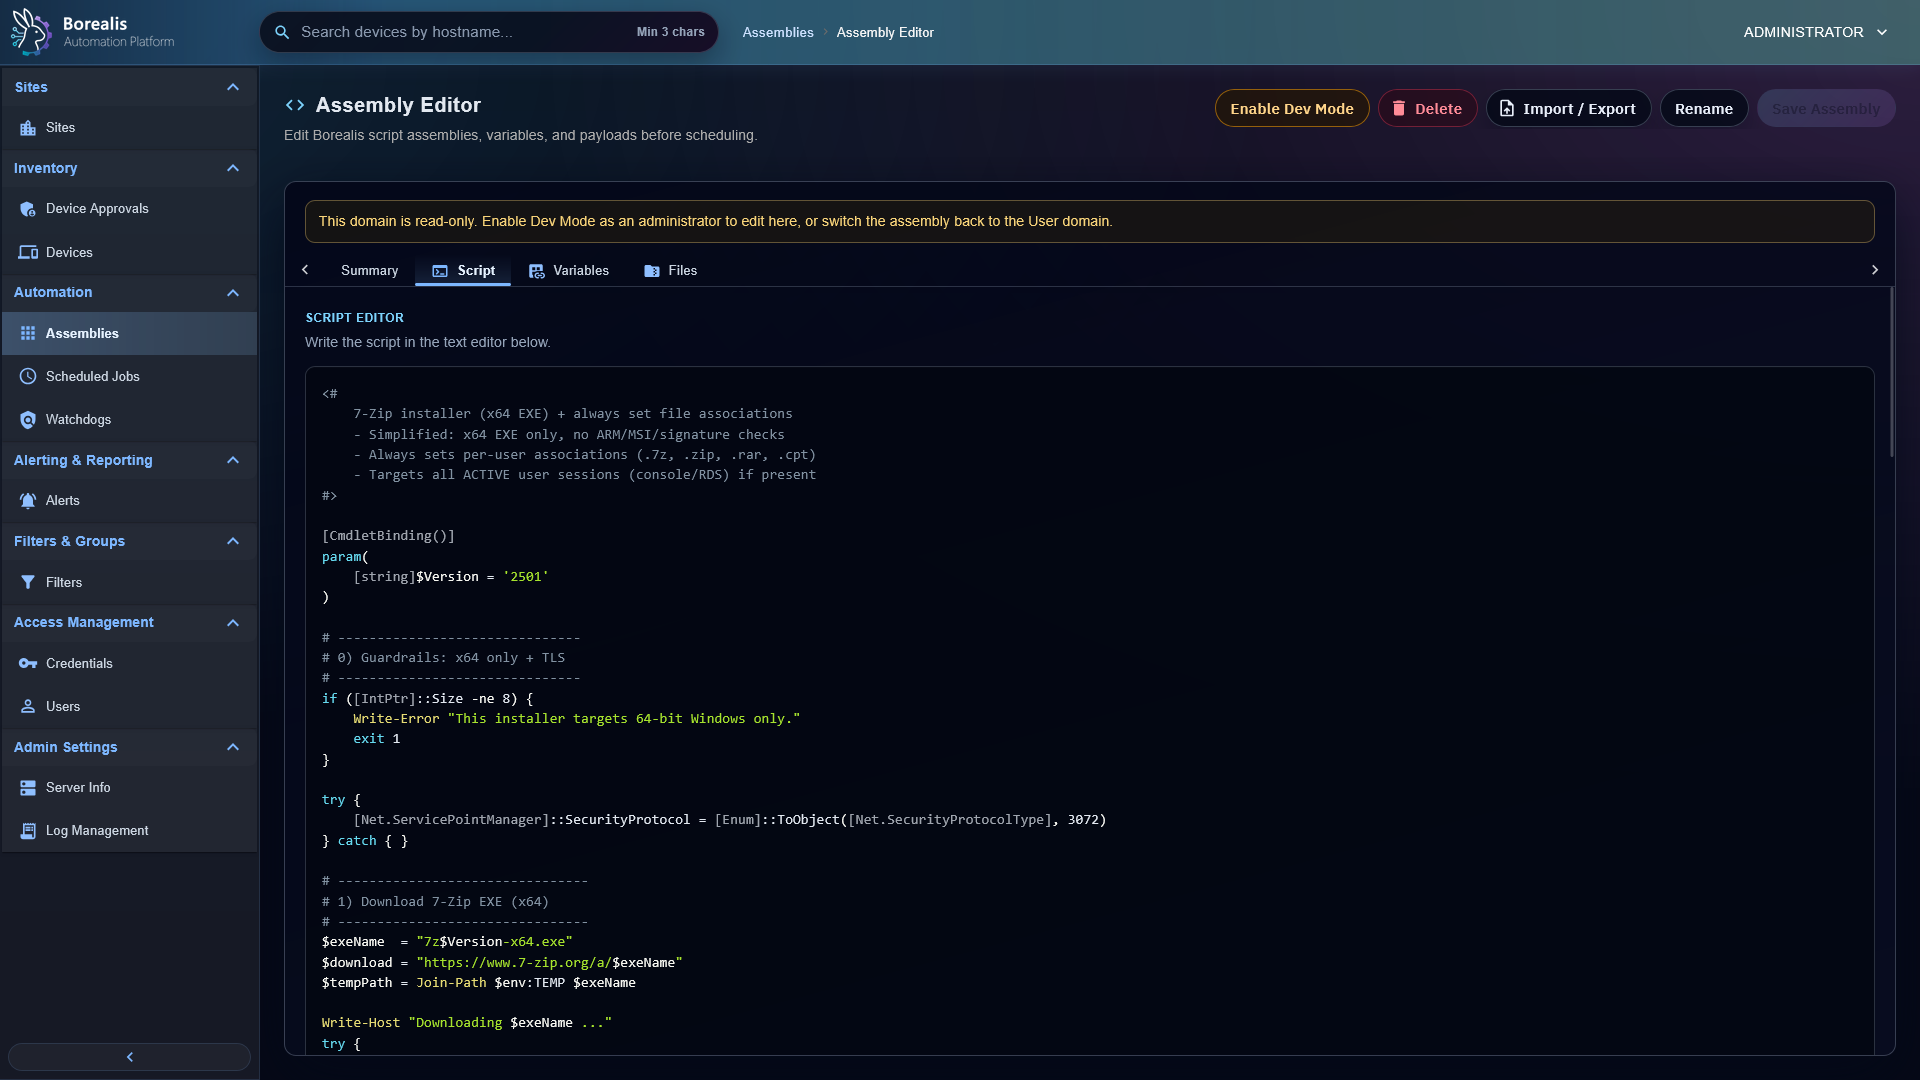Image resolution: width=1920 pixels, height=1080 pixels.
Task: Click the search magnifier icon
Action: coord(282,32)
